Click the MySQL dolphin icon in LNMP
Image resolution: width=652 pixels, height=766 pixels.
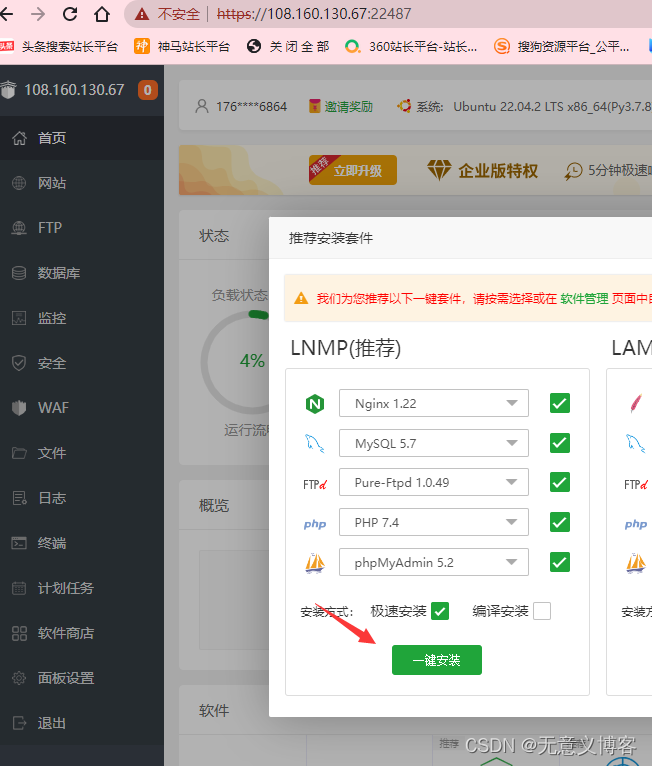tap(315, 443)
